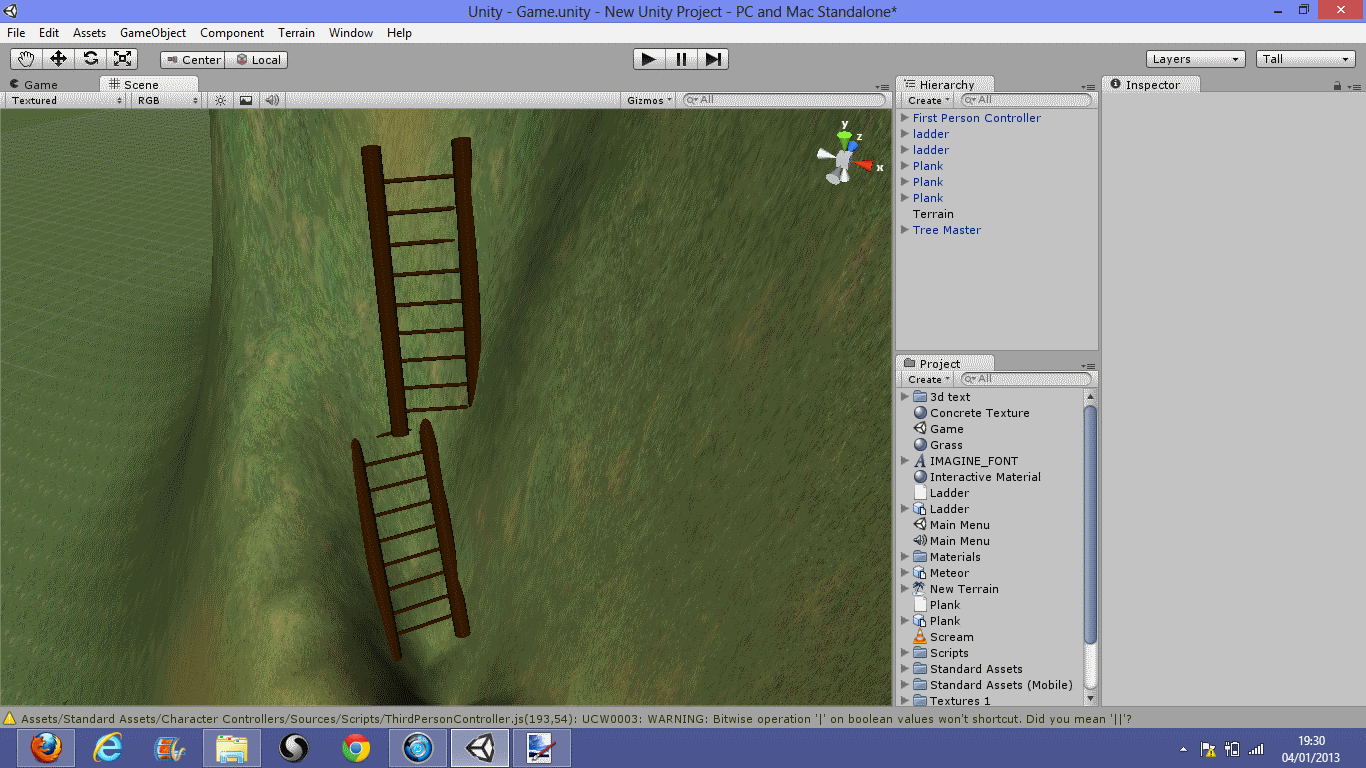Toggle scene lighting in Scene toolbar

pyautogui.click(x=221, y=100)
